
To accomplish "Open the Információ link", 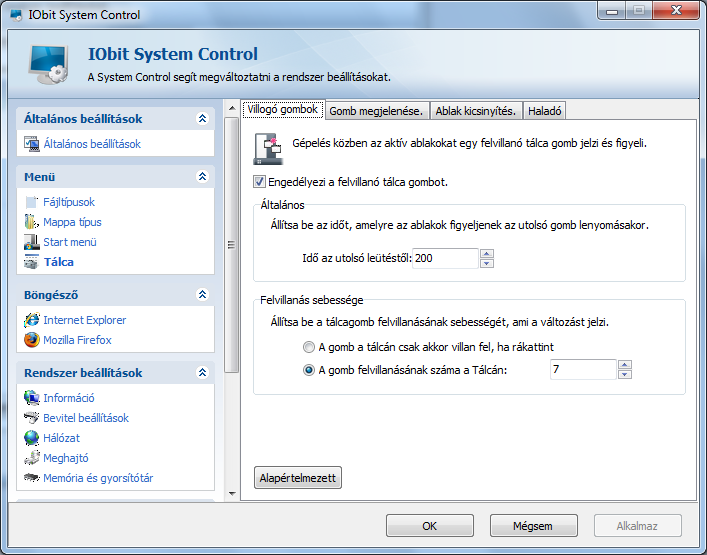I will pyautogui.click(x=69, y=398).
